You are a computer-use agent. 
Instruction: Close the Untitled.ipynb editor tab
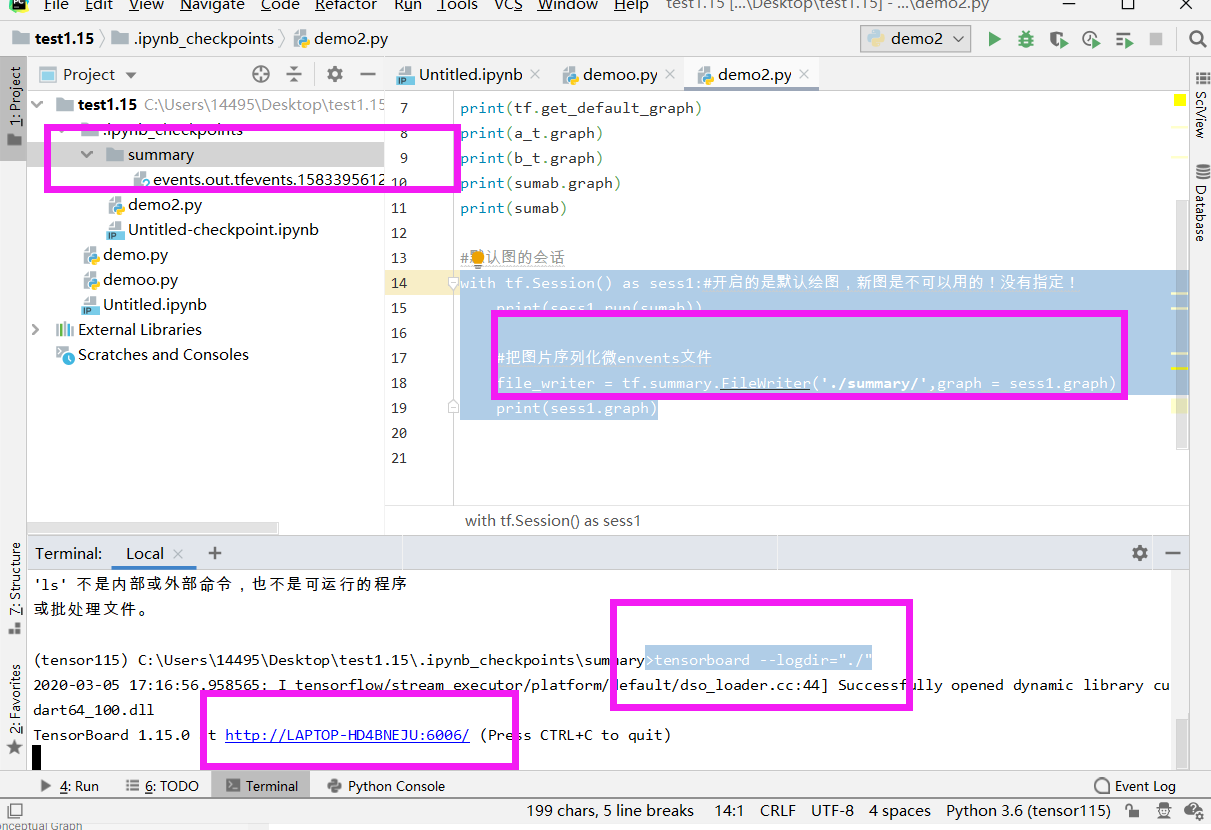point(535,74)
